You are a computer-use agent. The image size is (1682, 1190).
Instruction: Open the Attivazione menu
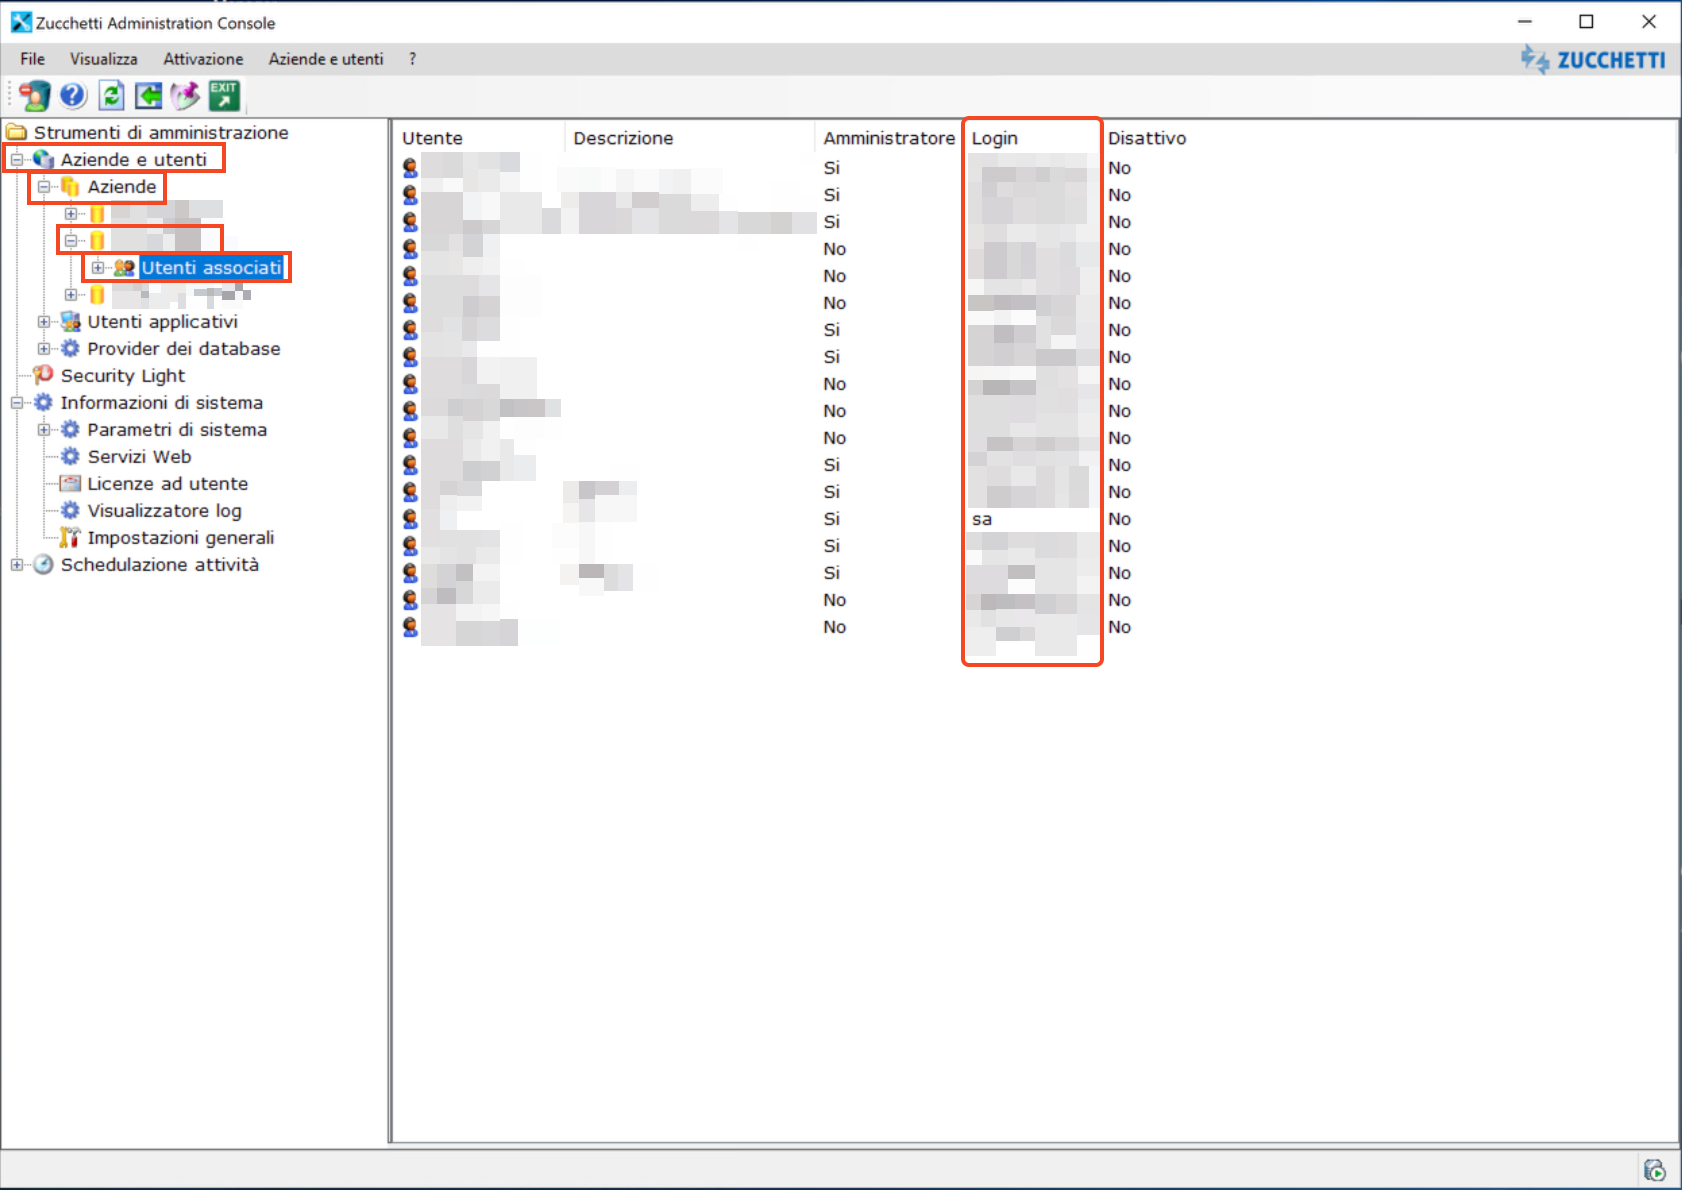tap(203, 59)
